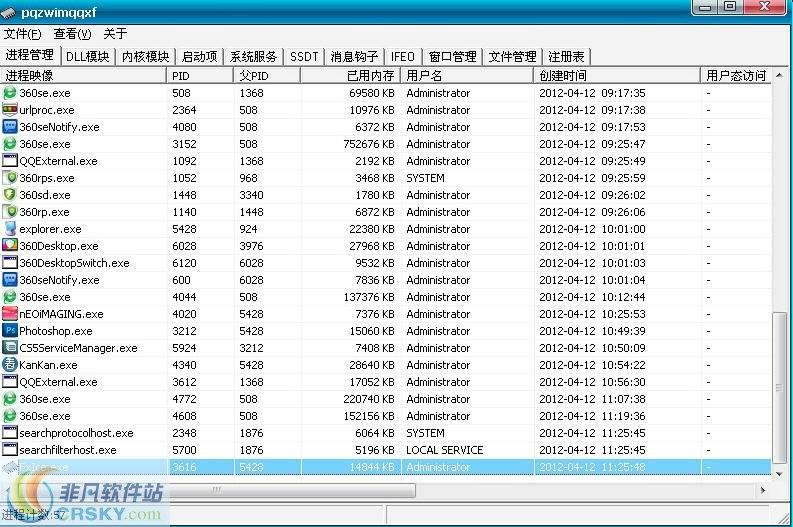
Task: Click icon of 360se.exe with PID 508
Action: tap(10, 93)
